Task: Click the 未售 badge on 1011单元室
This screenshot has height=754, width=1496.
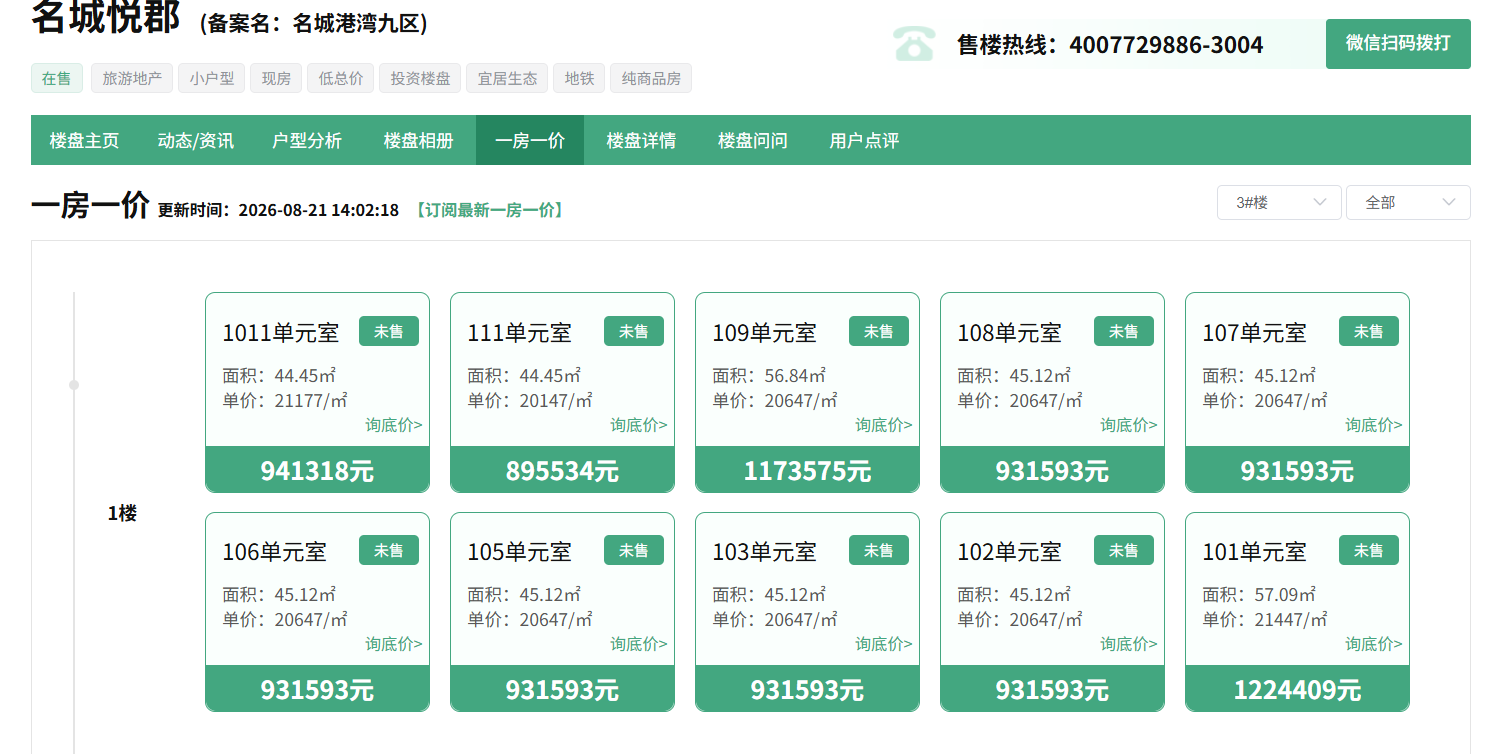Action: pos(389,331)
